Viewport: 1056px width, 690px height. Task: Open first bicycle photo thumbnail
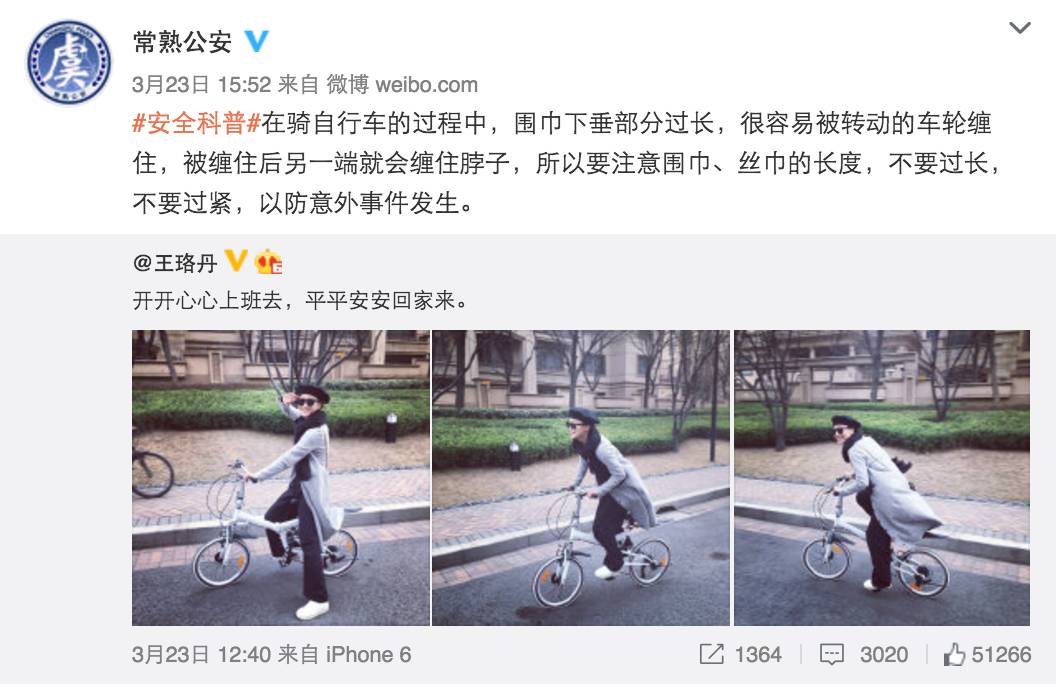(281, 477)
